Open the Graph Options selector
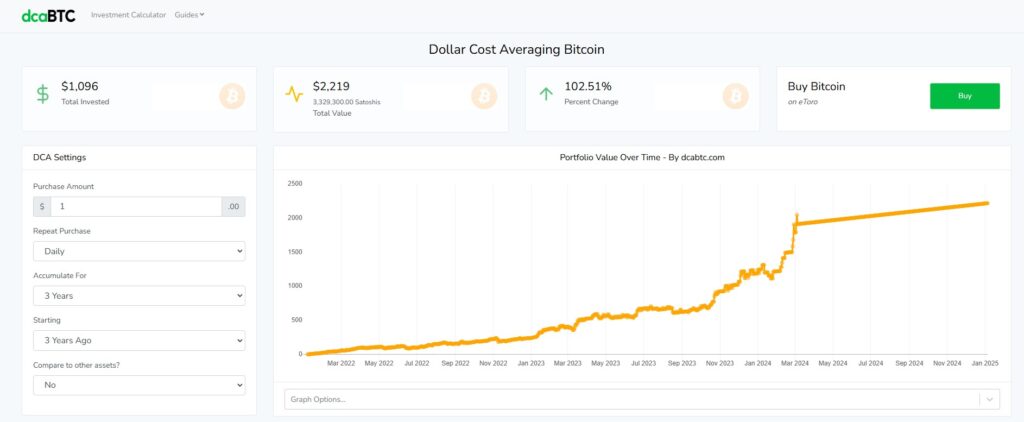Screen dimensions: 1024x422 [630, 399]
